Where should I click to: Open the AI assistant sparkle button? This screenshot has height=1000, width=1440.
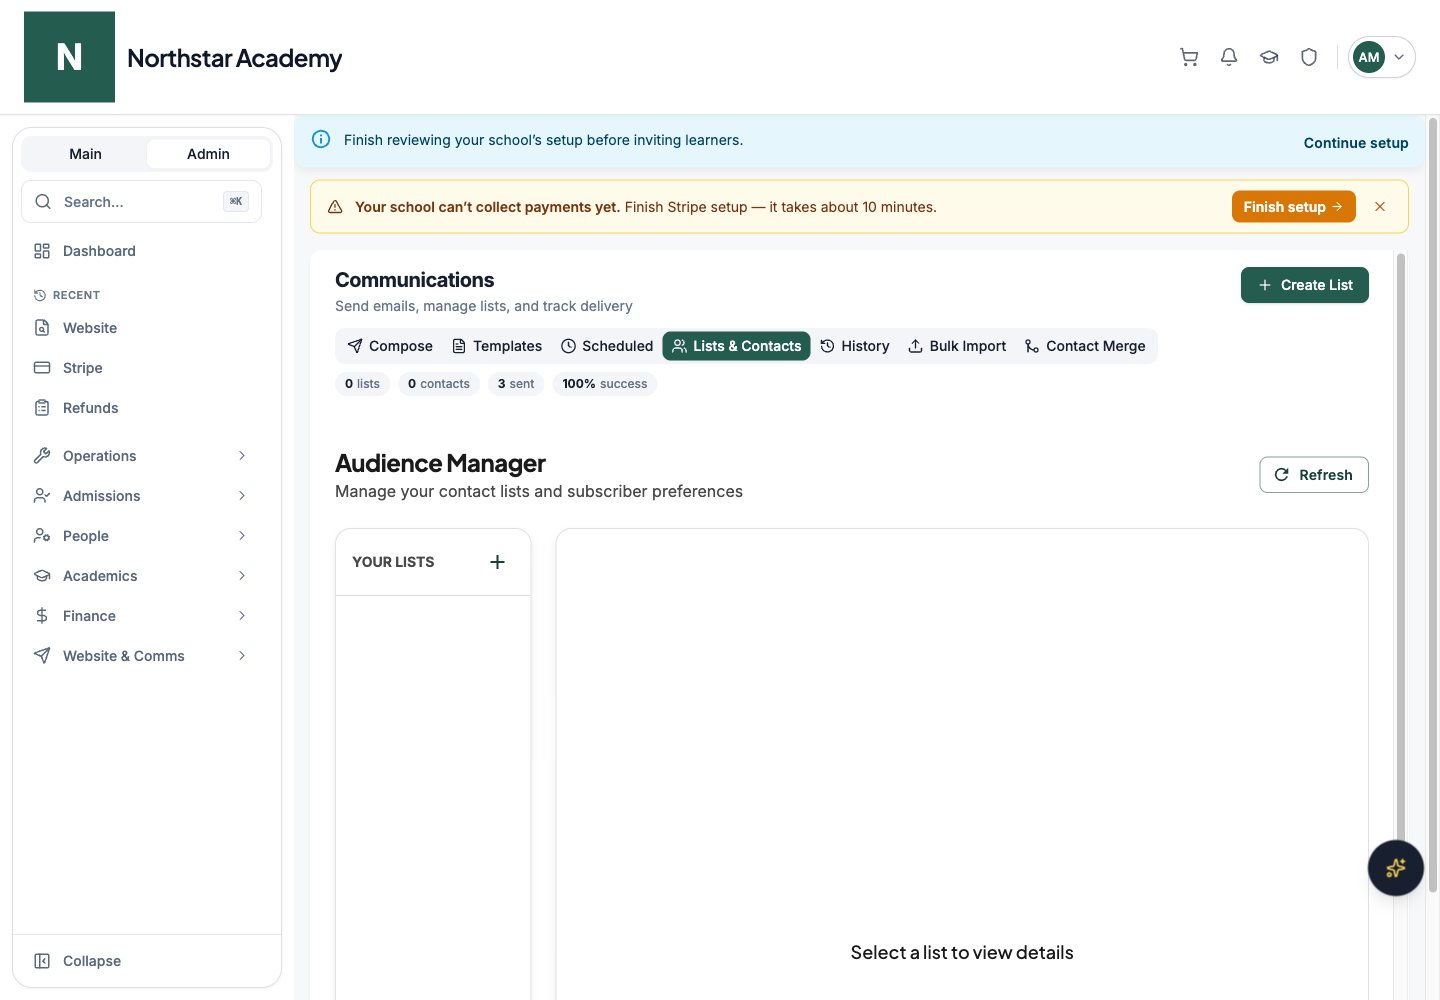(1395, 868)
